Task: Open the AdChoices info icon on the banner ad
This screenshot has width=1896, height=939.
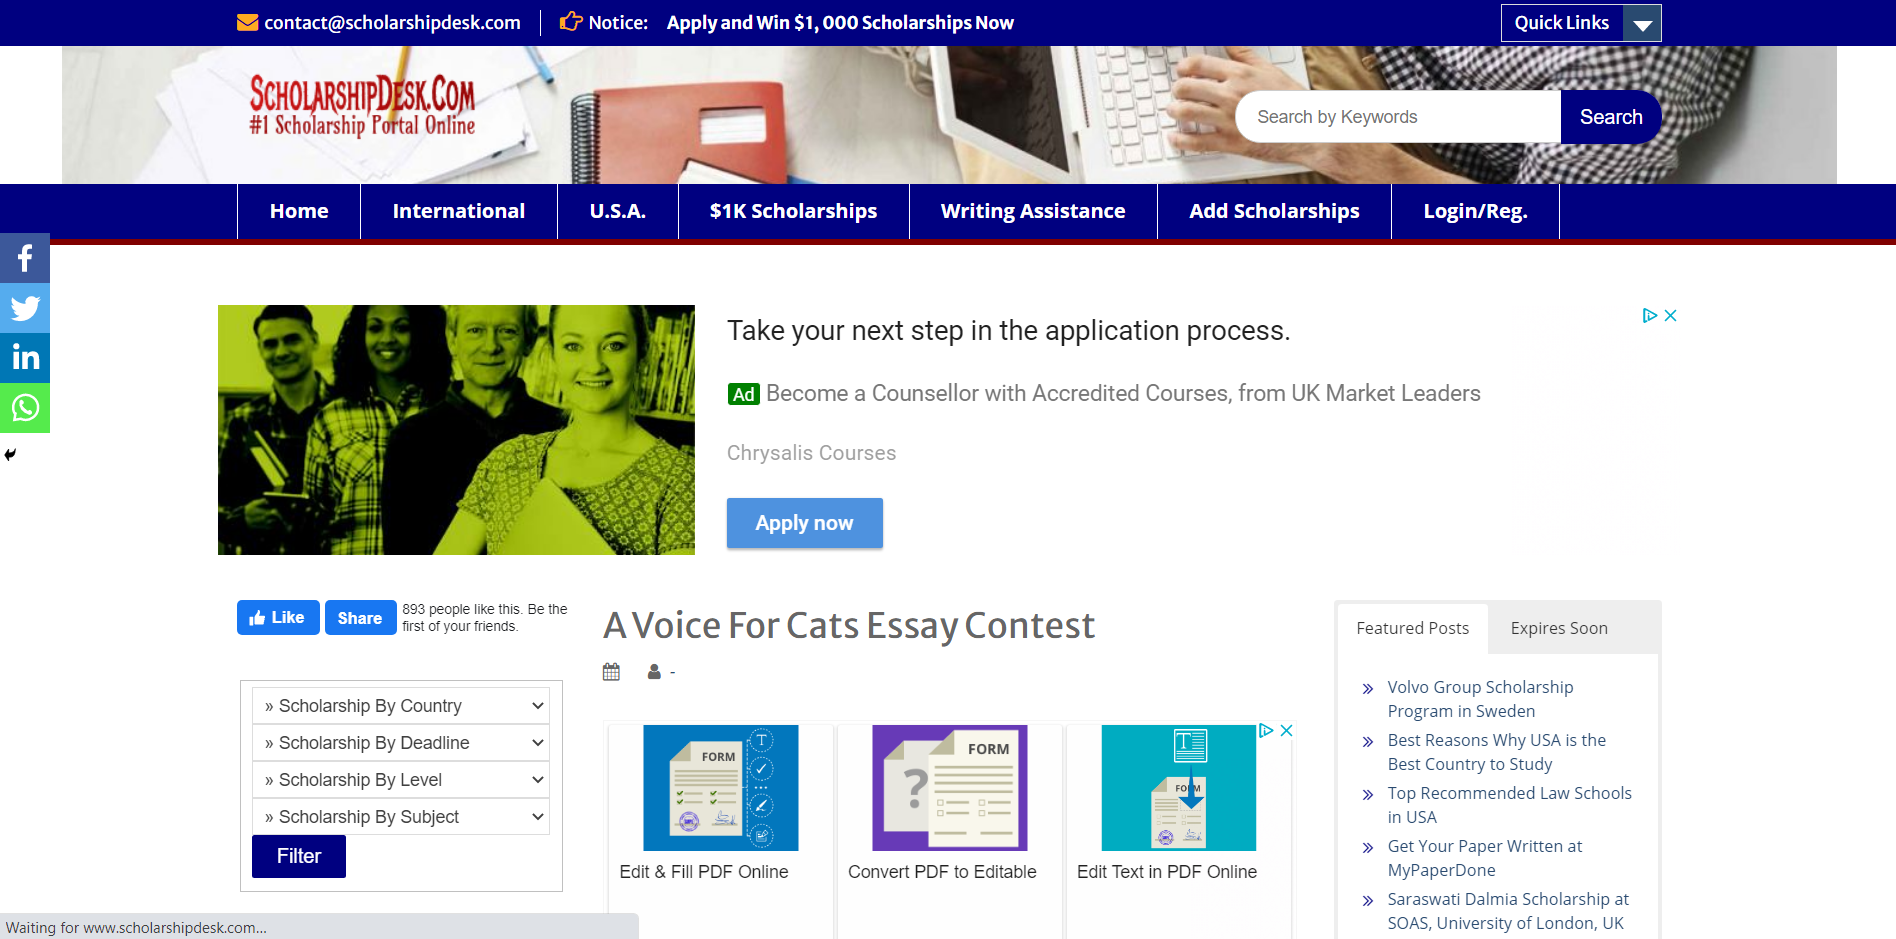Action: coord(1651,315)
